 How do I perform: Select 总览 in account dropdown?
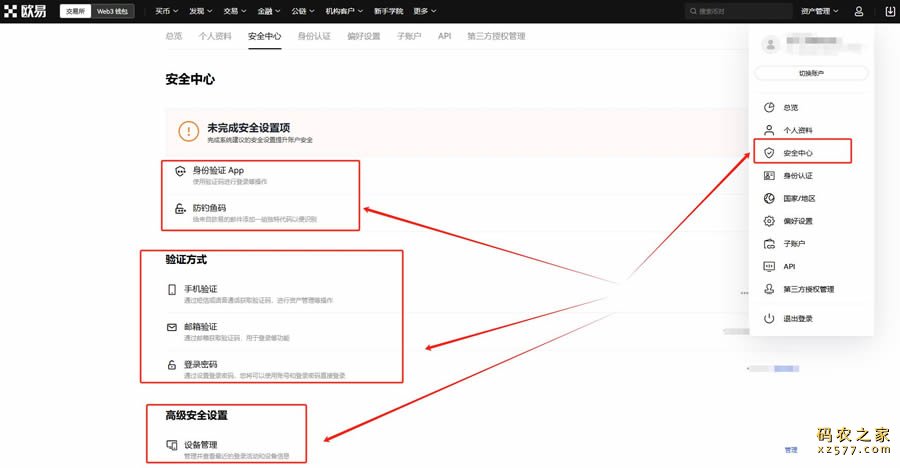[790, 107]
